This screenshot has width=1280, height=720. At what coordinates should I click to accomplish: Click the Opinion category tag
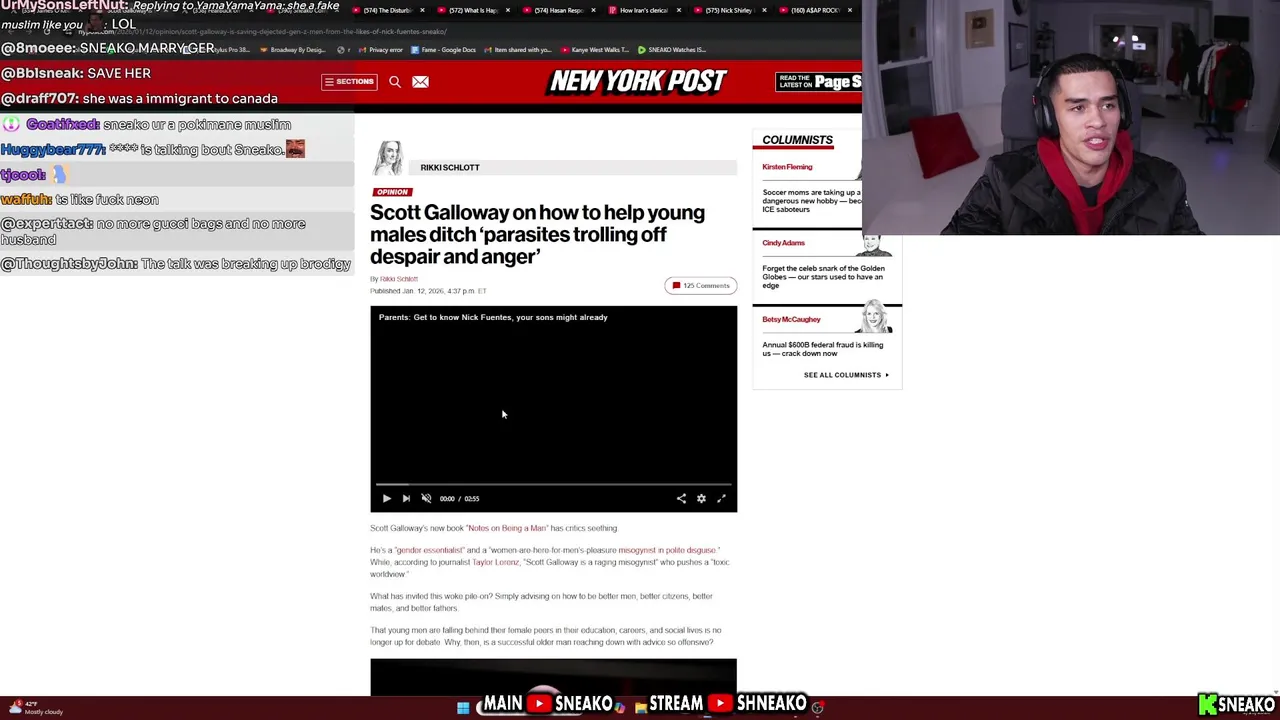392,192
